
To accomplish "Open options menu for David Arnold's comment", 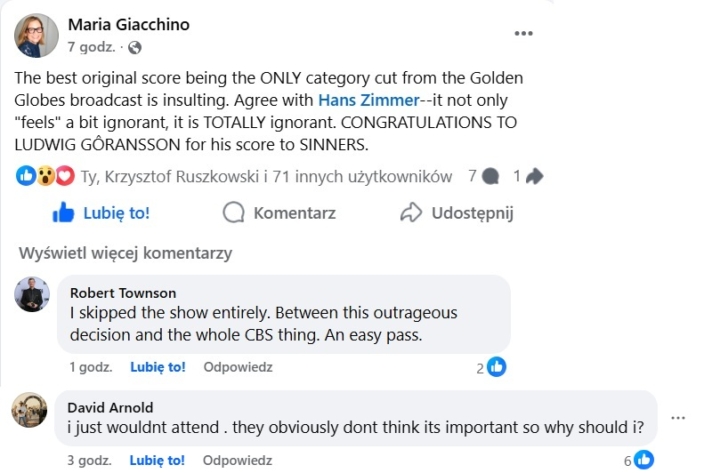I will (x=679, y=417).
